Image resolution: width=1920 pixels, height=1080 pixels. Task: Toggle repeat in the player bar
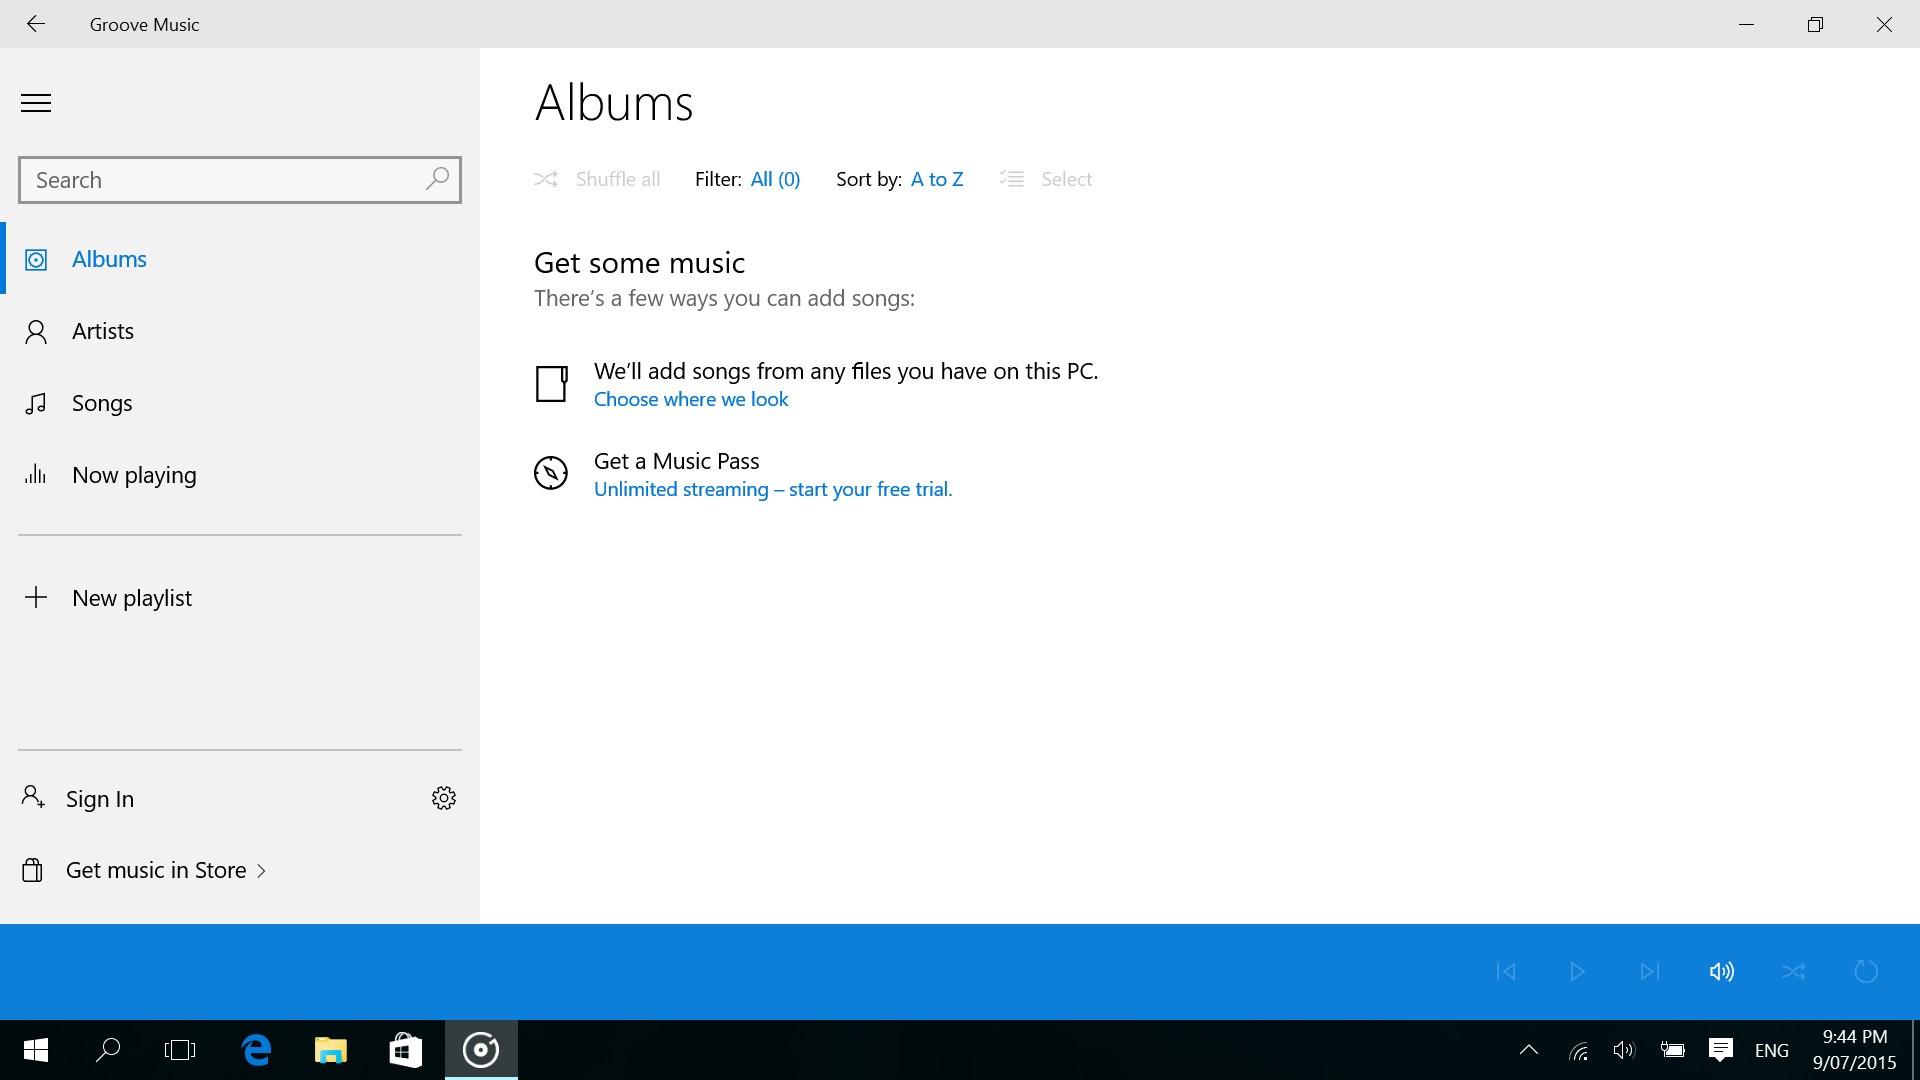pyautogui.click(x=1866, y=971)
